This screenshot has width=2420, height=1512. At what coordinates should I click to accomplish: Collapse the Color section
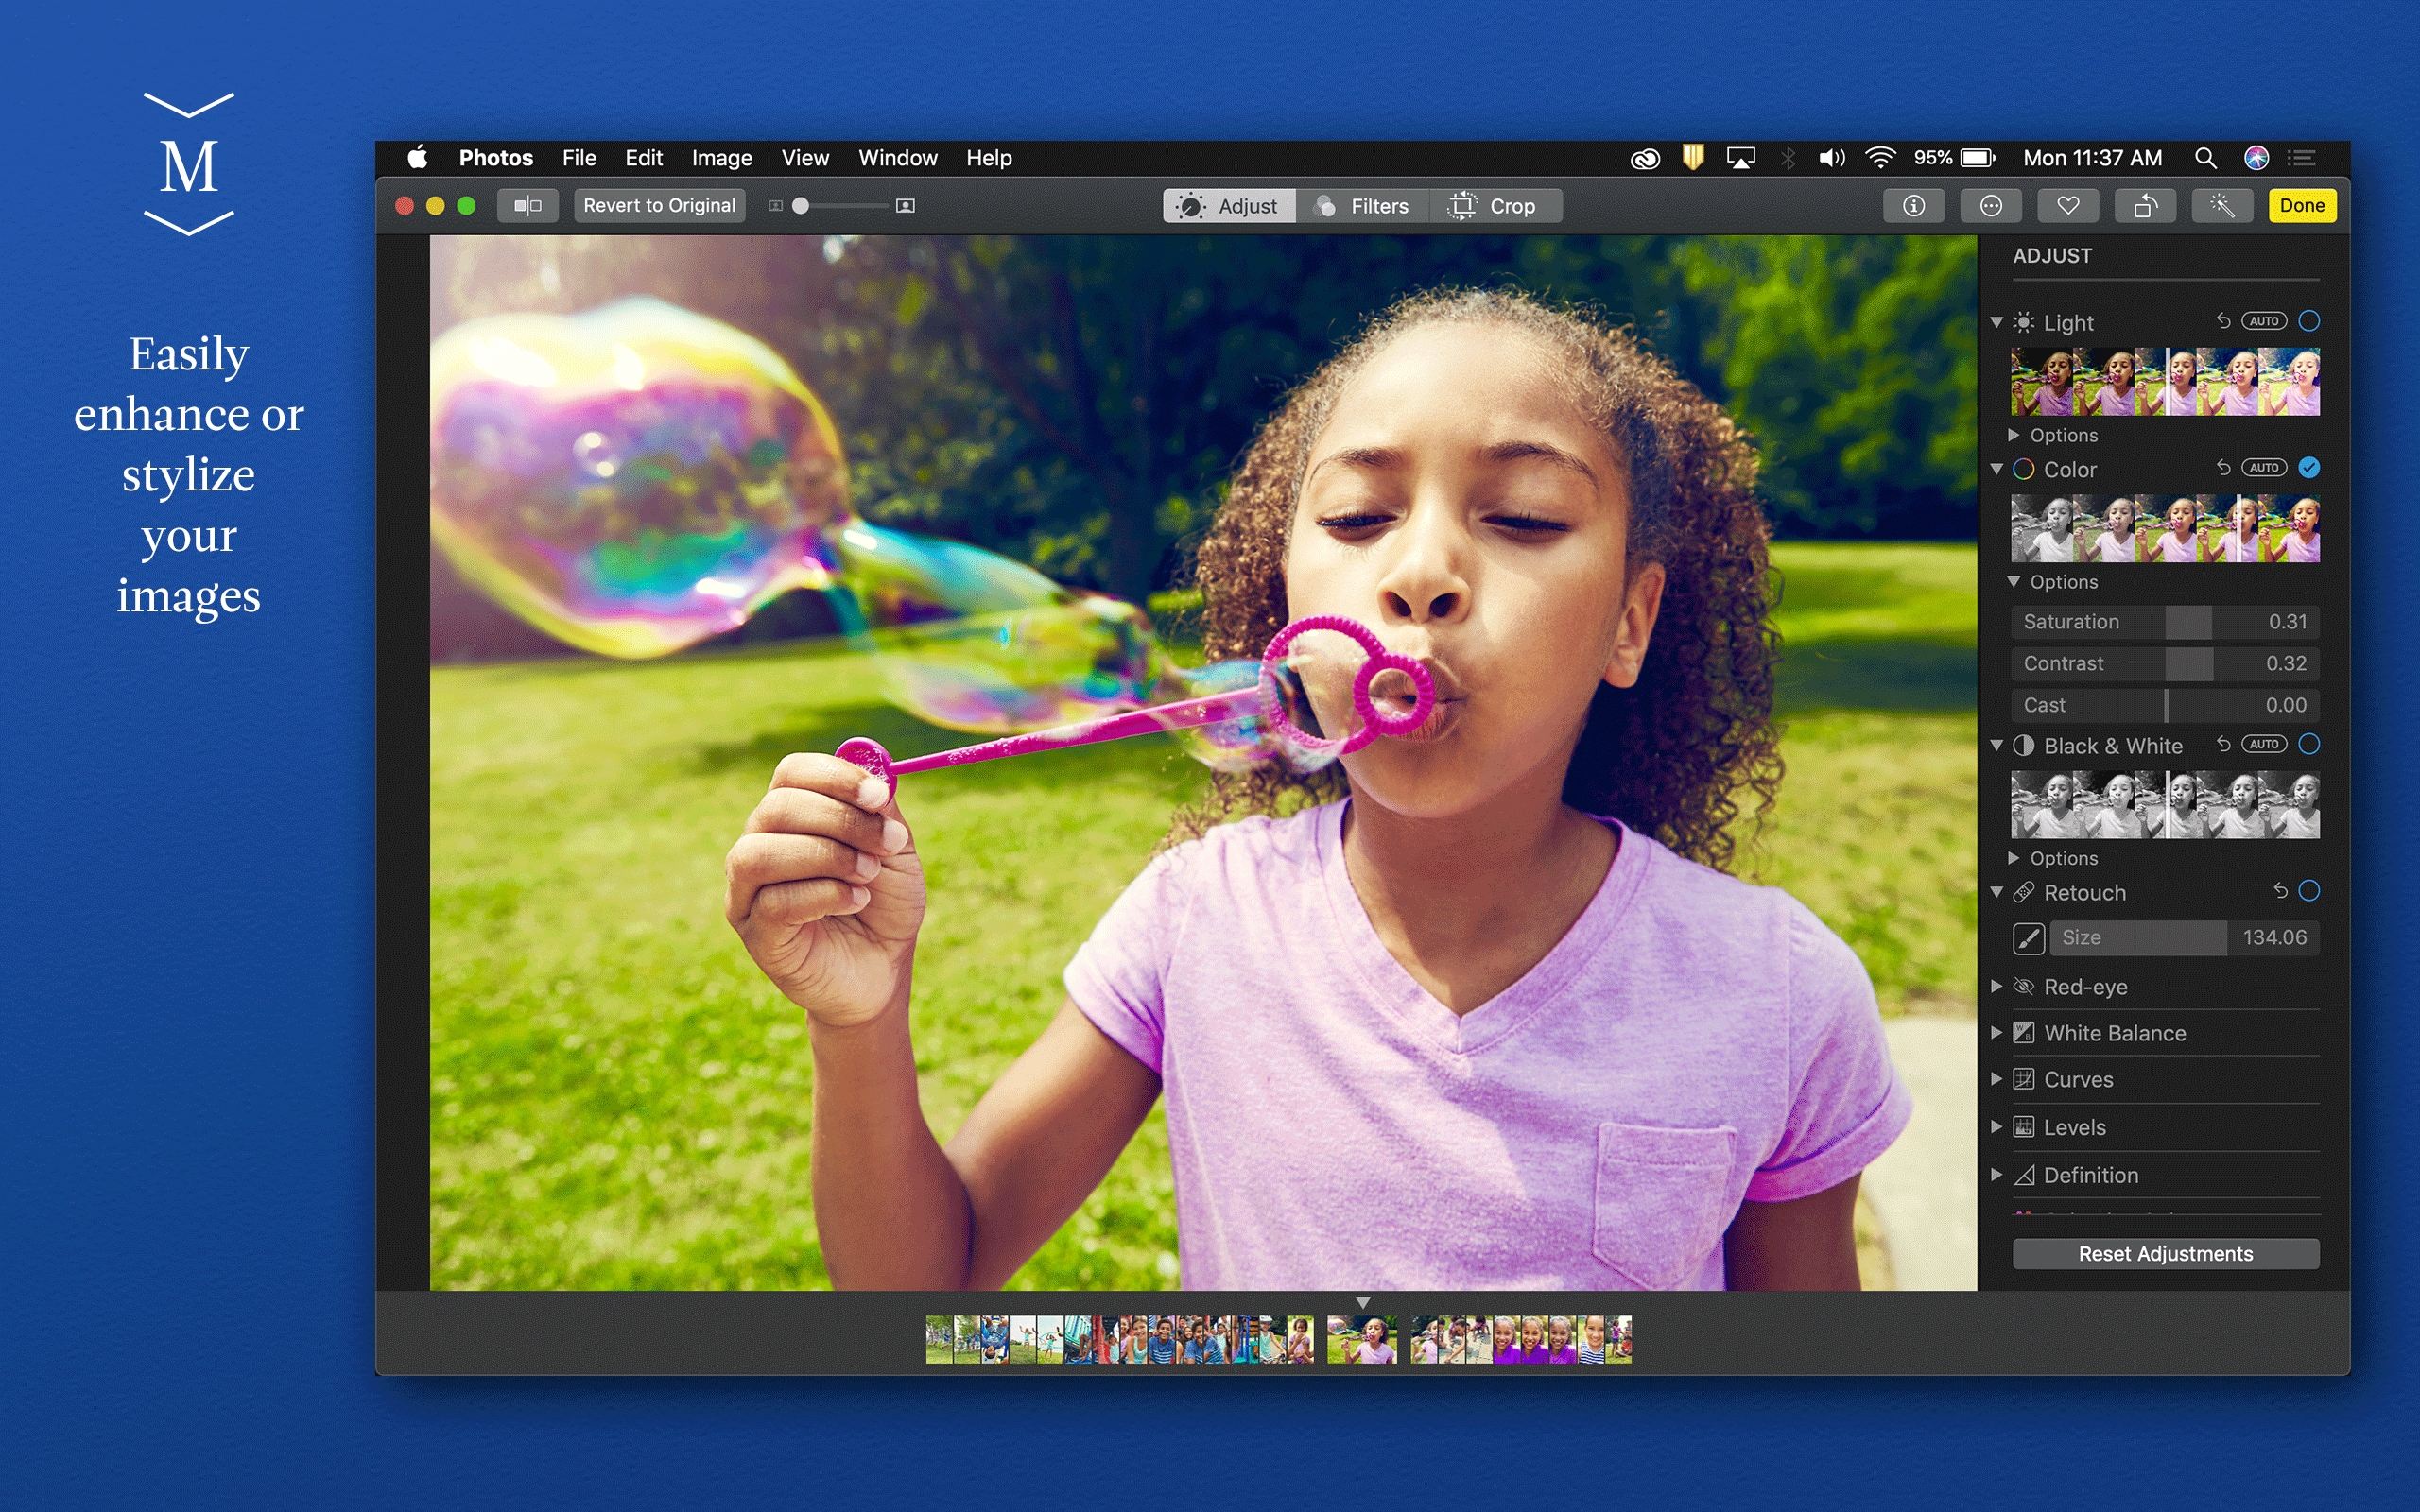(x=1996, y=468)
